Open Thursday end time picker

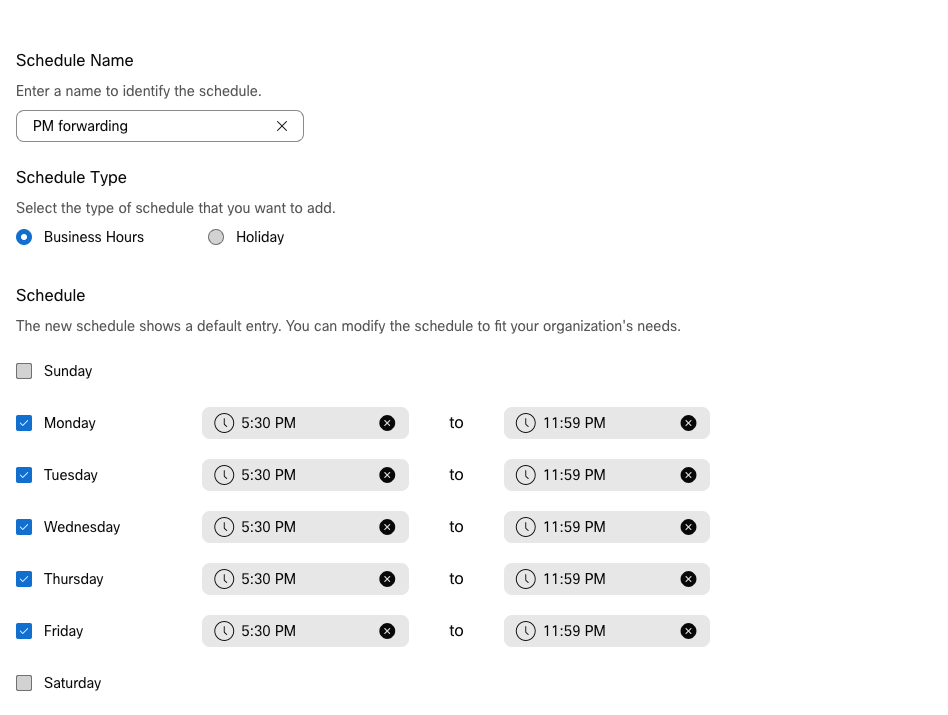click(x=606, y=579)
